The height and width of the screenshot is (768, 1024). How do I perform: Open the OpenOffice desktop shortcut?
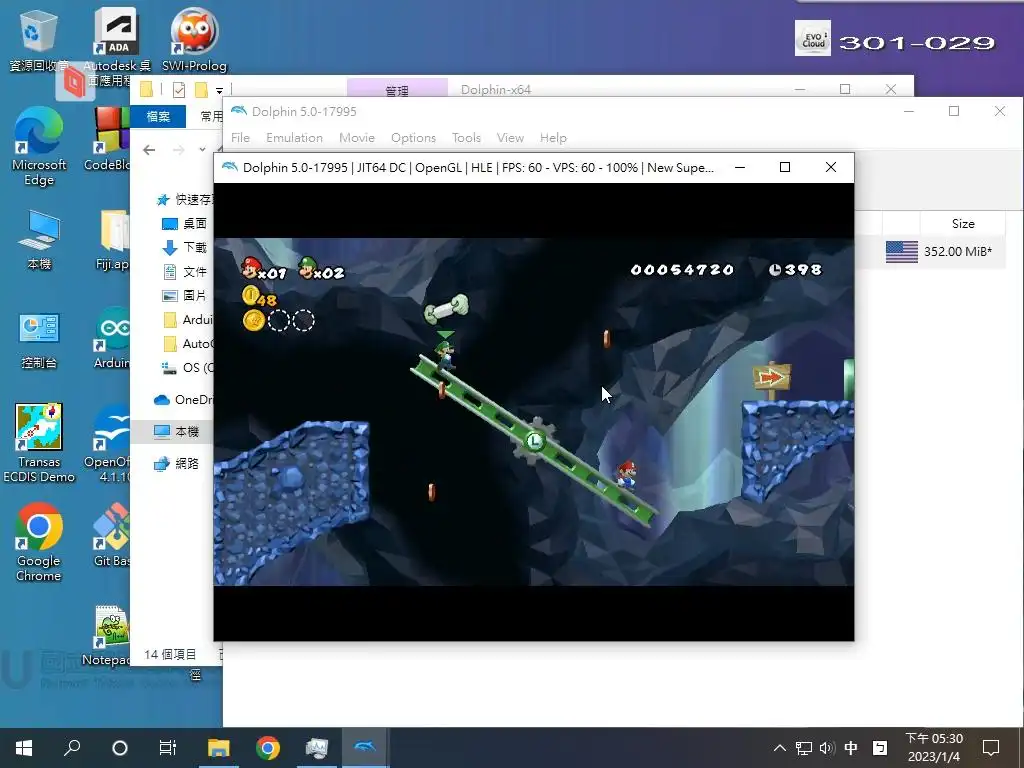[110, 444]
